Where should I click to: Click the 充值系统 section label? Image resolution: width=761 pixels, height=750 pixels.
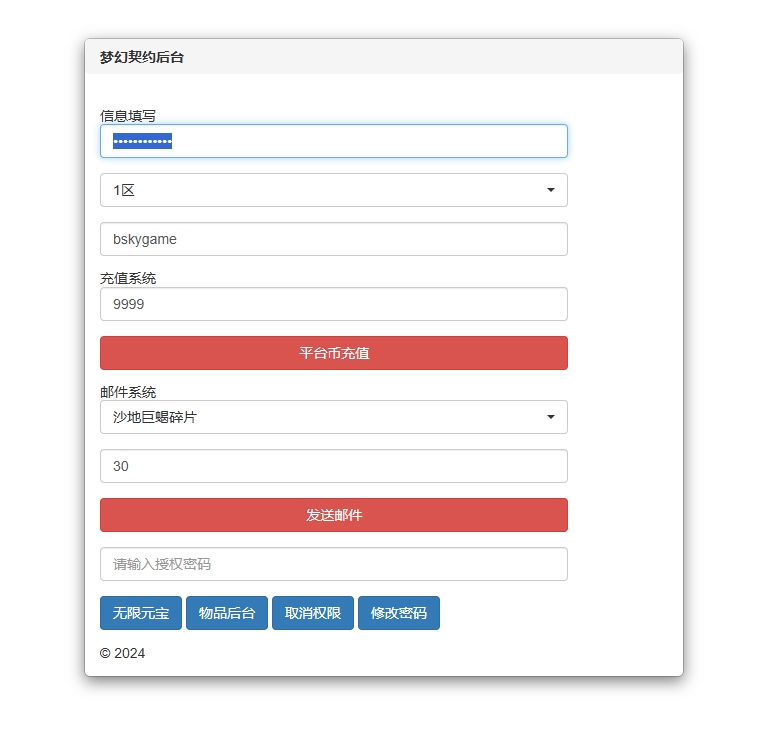pos(128,279)
